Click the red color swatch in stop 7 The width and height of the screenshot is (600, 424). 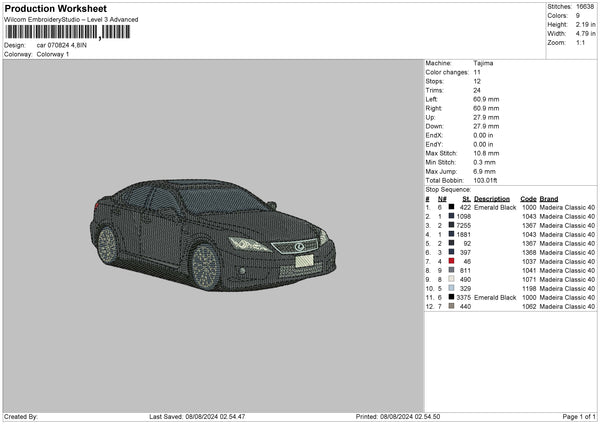[x=451, y=261]
